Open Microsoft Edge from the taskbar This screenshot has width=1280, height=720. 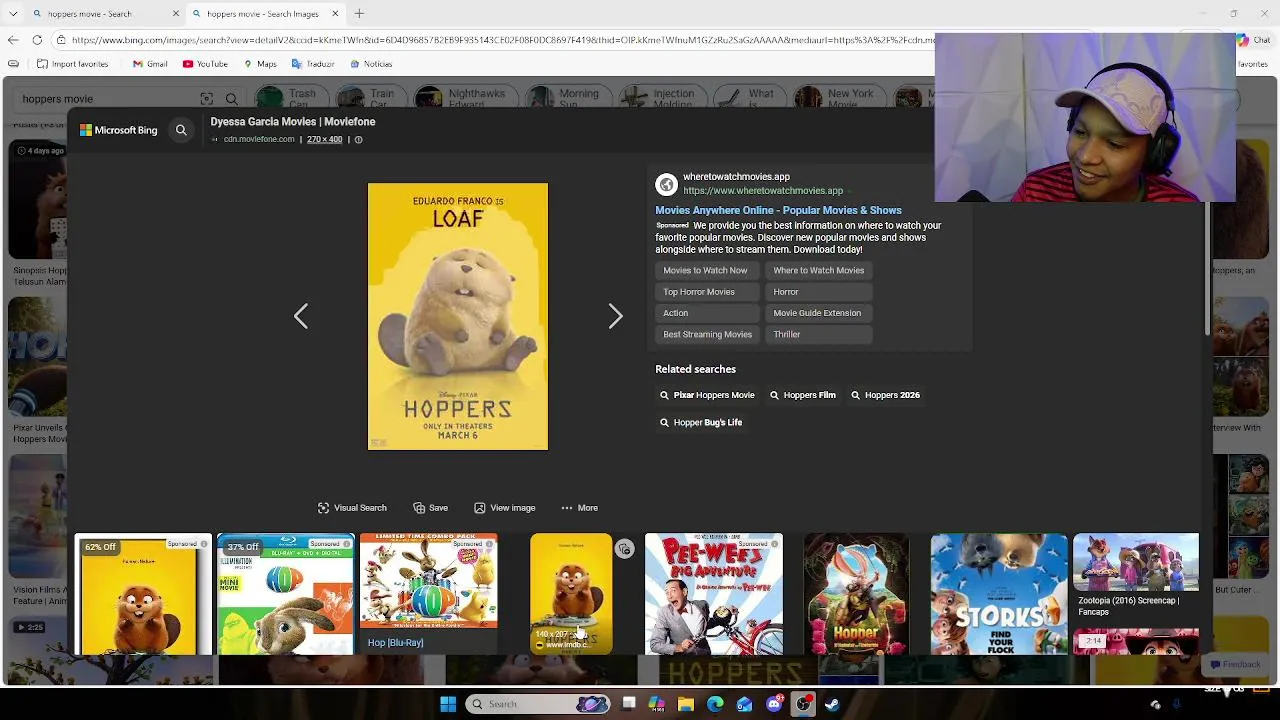click(x=715, y=704)
